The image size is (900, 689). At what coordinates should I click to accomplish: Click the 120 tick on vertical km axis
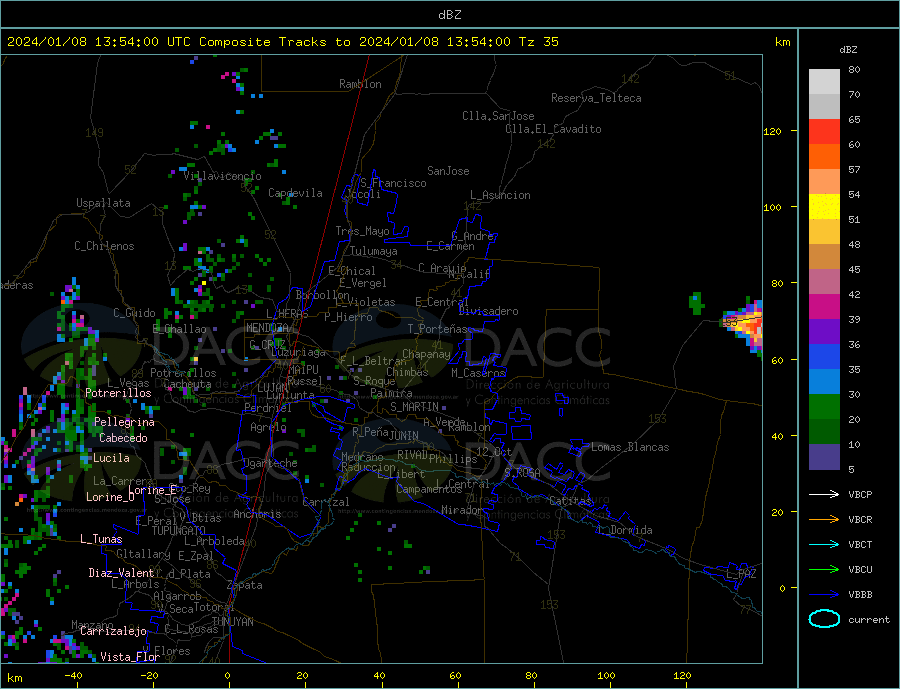pyautogui.click(x=773, y=131)
